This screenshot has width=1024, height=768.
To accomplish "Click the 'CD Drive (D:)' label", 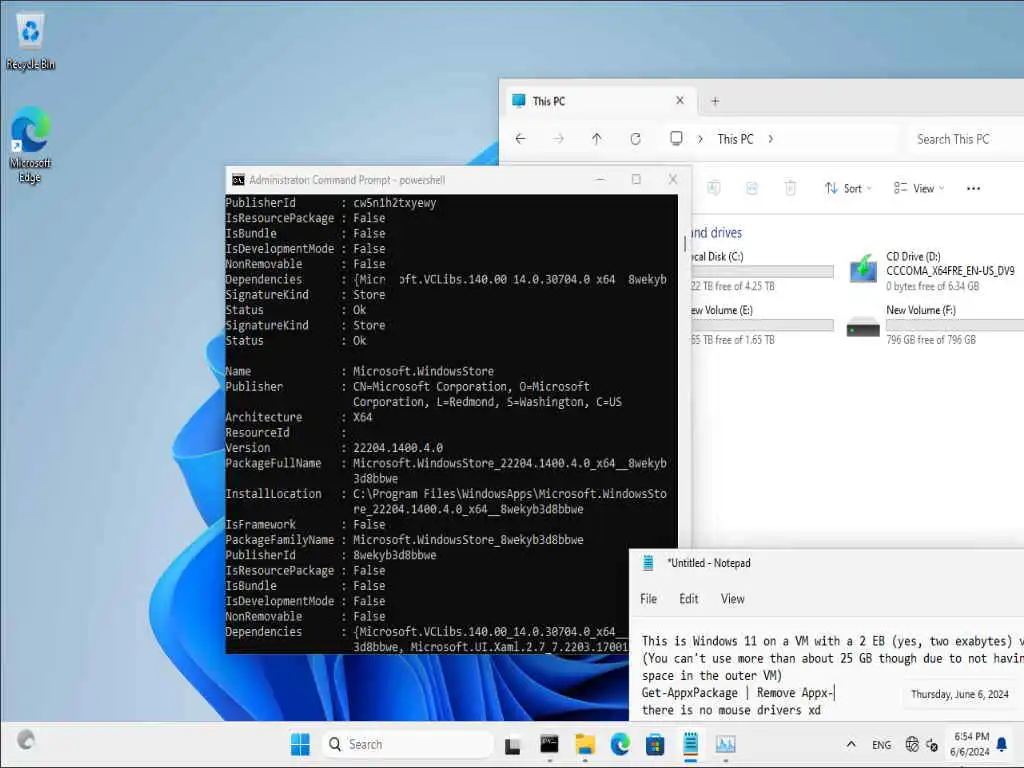I will (913, 256).
